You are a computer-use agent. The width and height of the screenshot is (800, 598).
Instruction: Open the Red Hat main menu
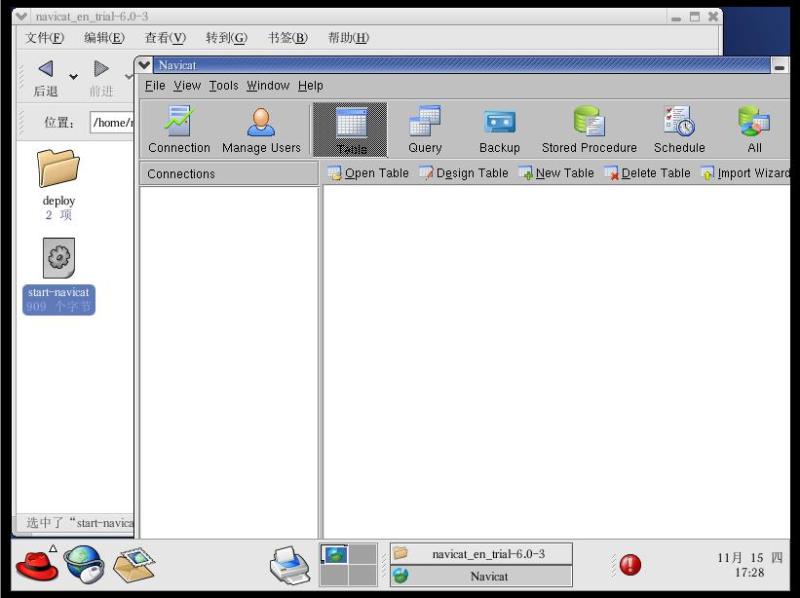[36, 565]
